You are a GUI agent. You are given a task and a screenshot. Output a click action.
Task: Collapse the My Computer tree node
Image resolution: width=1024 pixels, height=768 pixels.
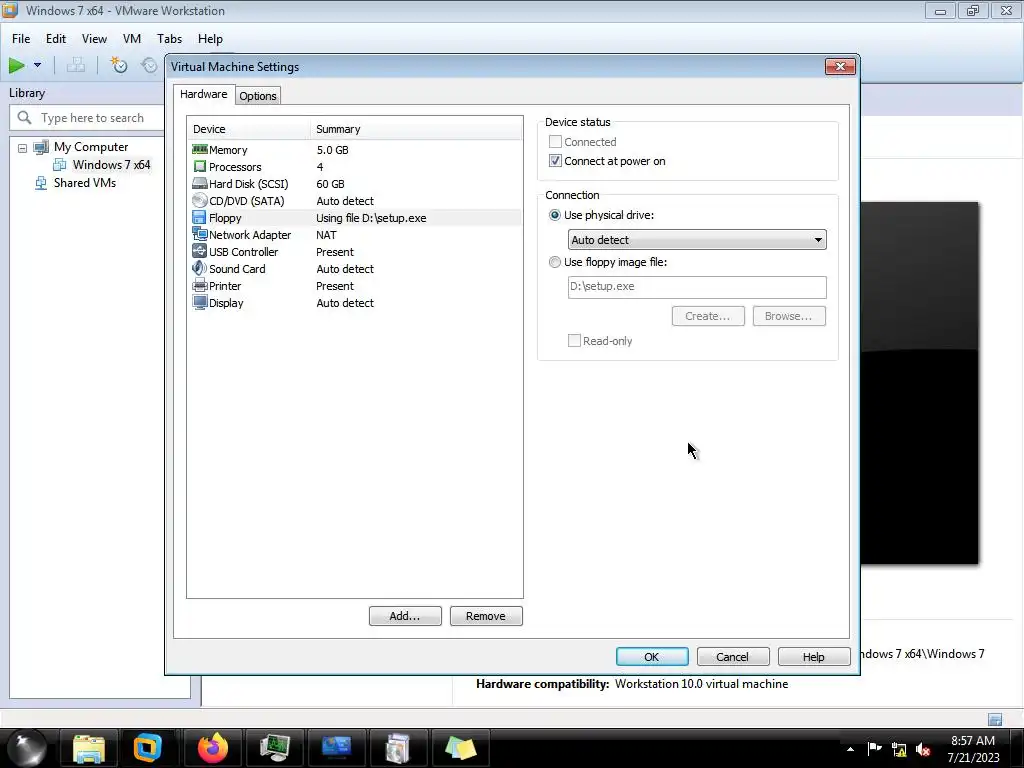[22, 148]
